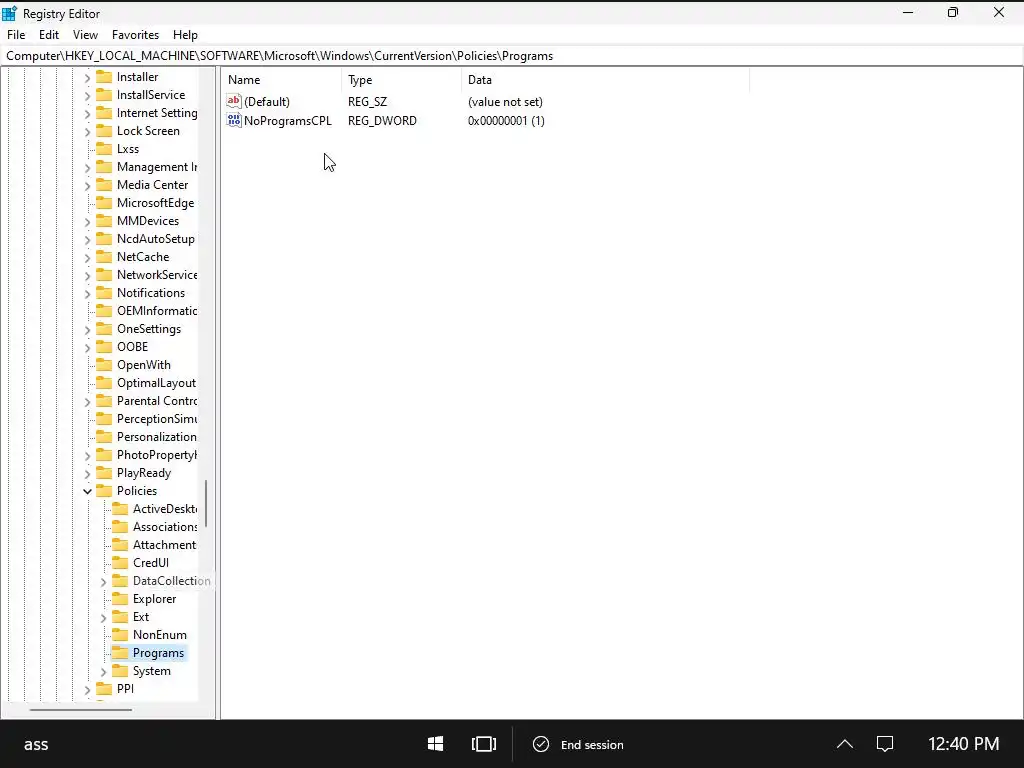The image size is (1024, 768).
Task: Select the (Default) string value icon
Action: [234, 101]
